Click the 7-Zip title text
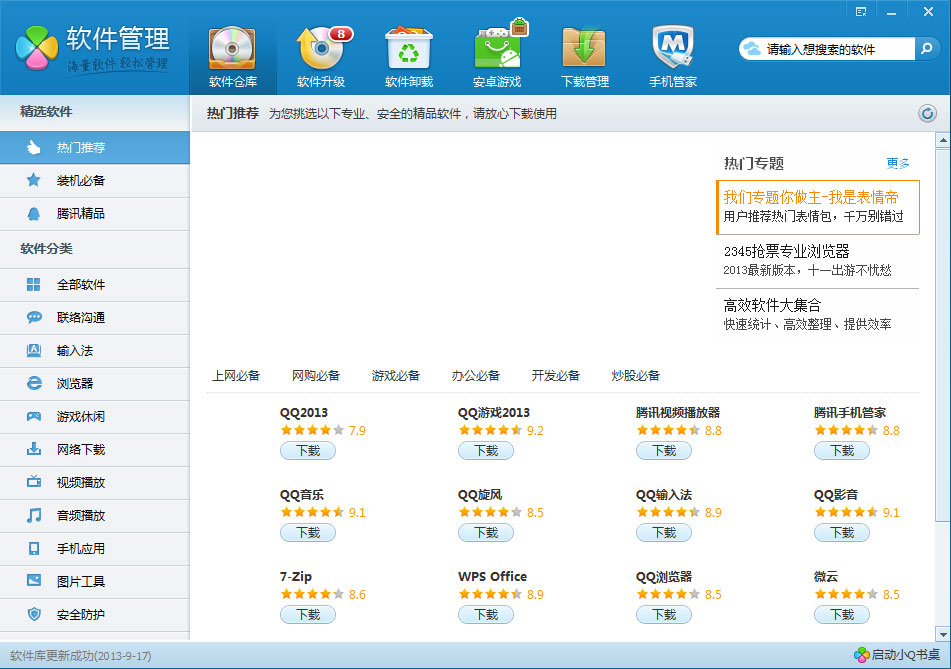The height and width of the screenshot is (669, 951). pos(296,576)
